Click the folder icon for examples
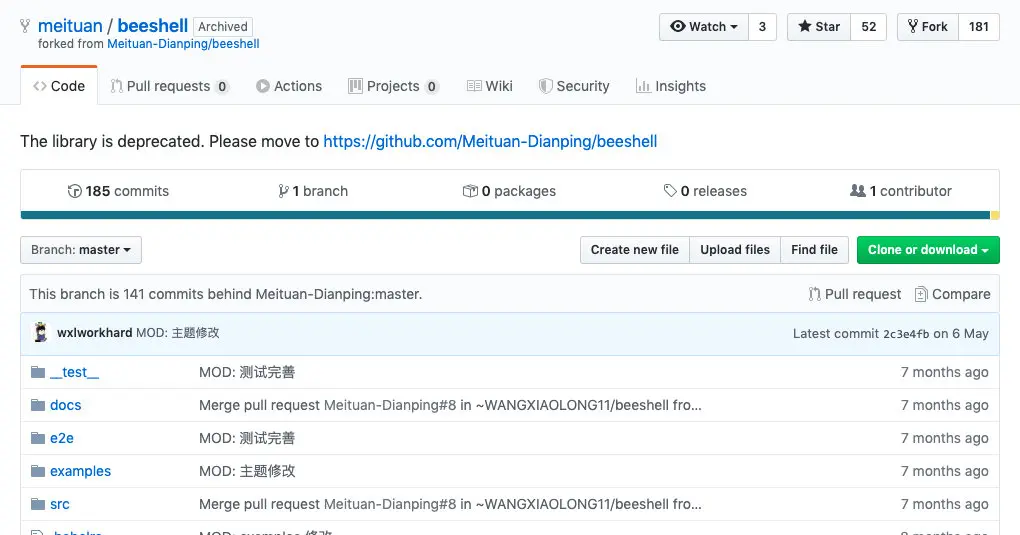Viewport: 1020px width, 535px height. [x=38, y=471]
